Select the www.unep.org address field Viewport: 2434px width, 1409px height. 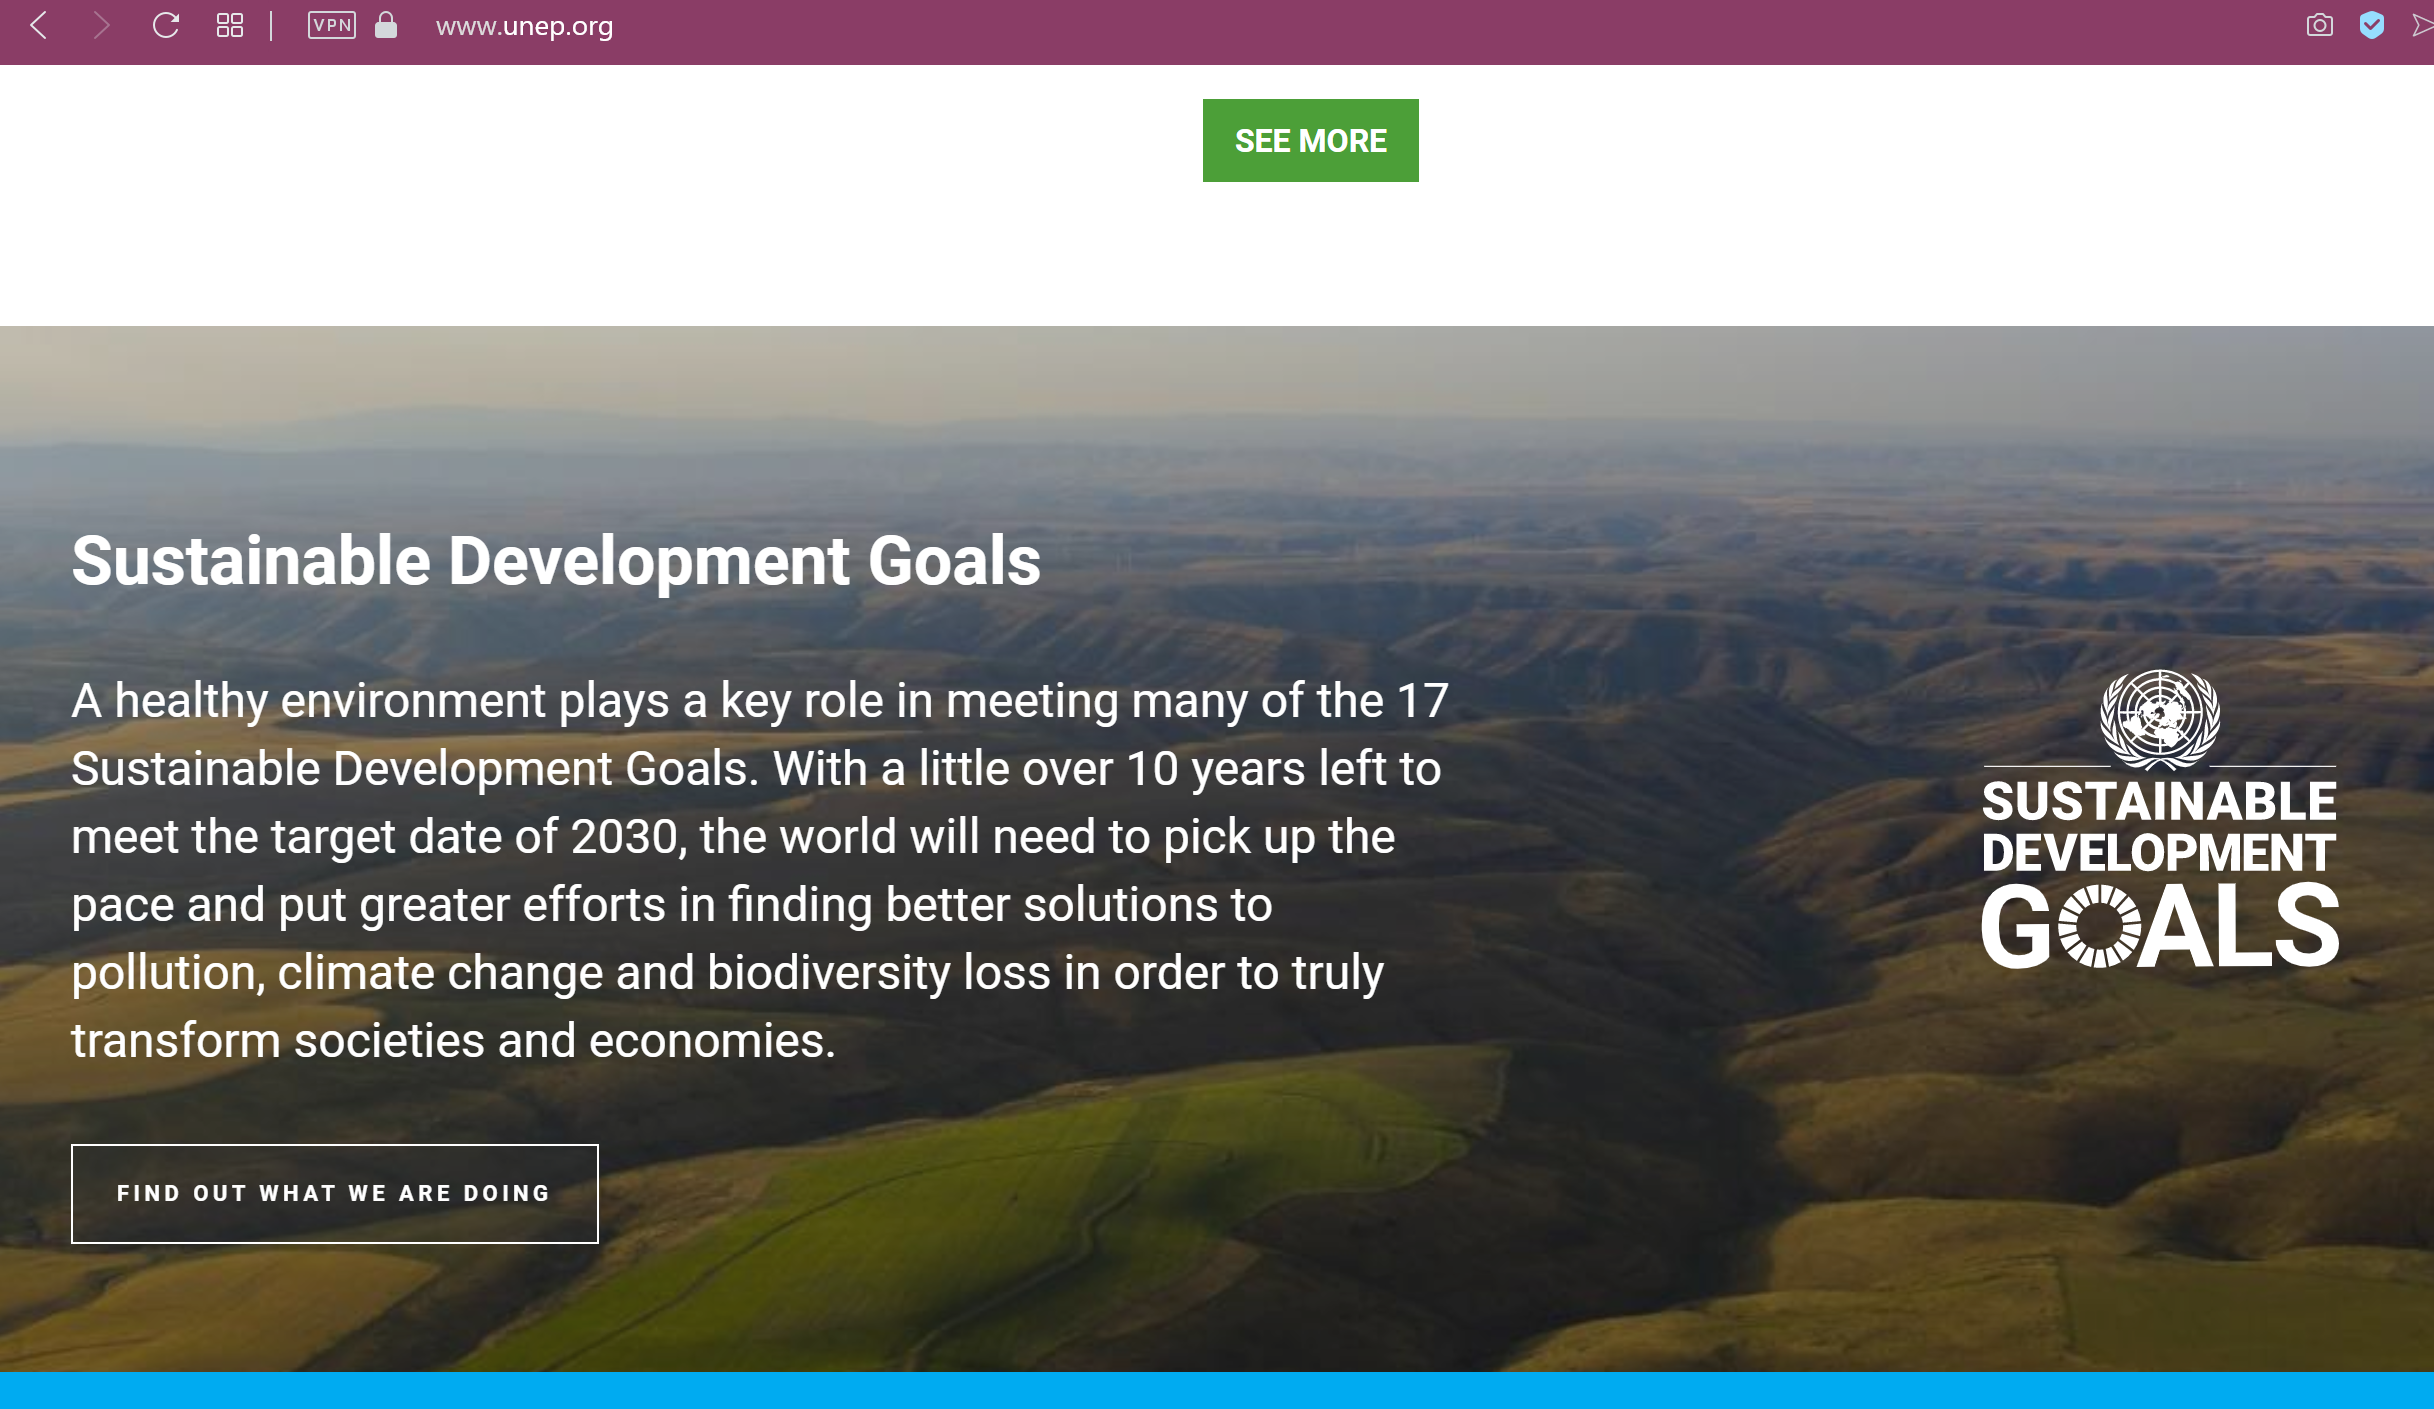pos(525,26)
